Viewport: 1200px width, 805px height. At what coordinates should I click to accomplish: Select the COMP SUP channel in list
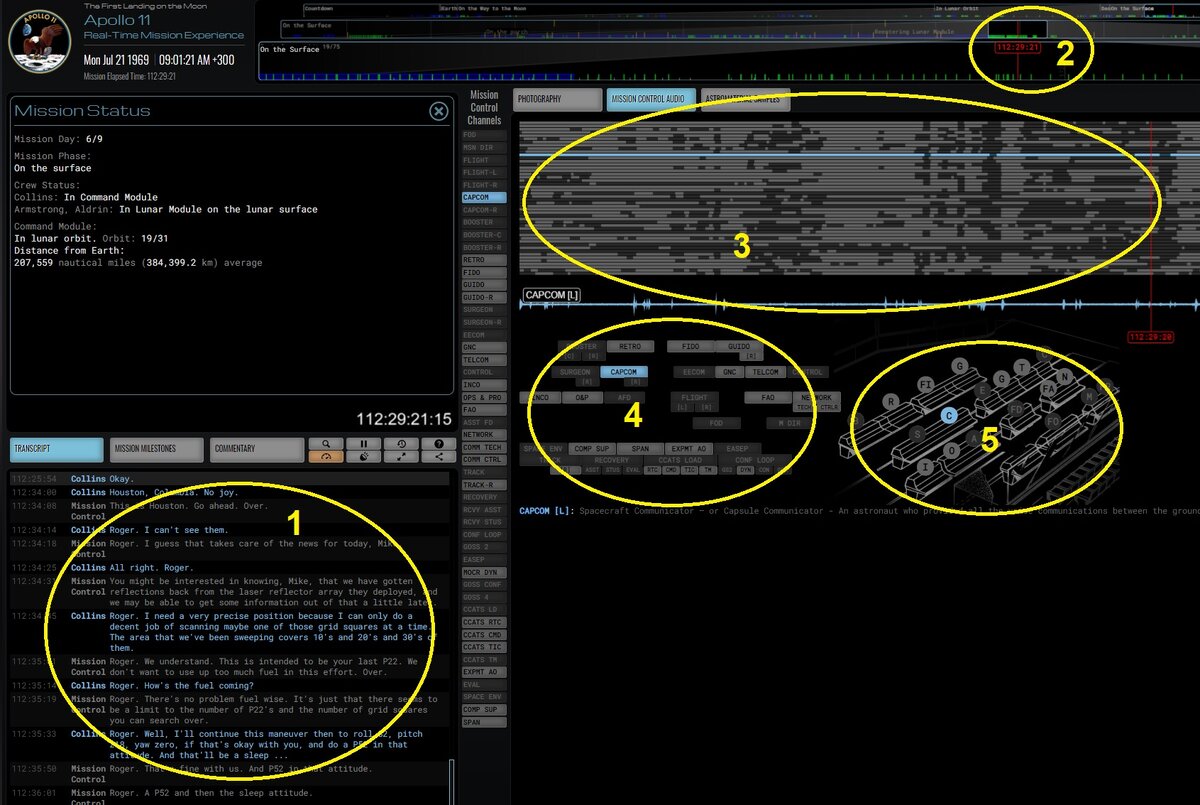tap(484, 709)
